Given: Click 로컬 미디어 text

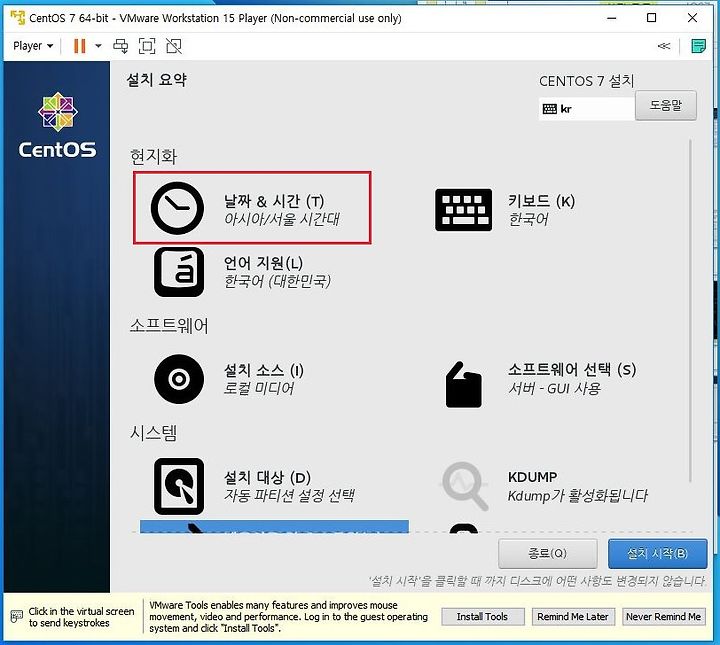Looking at the screenshot, I should [x=259, y=388].
